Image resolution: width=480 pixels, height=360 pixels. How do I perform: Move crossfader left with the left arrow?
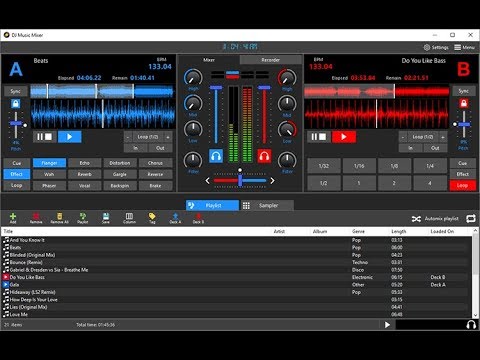click(x=207, y=181)
